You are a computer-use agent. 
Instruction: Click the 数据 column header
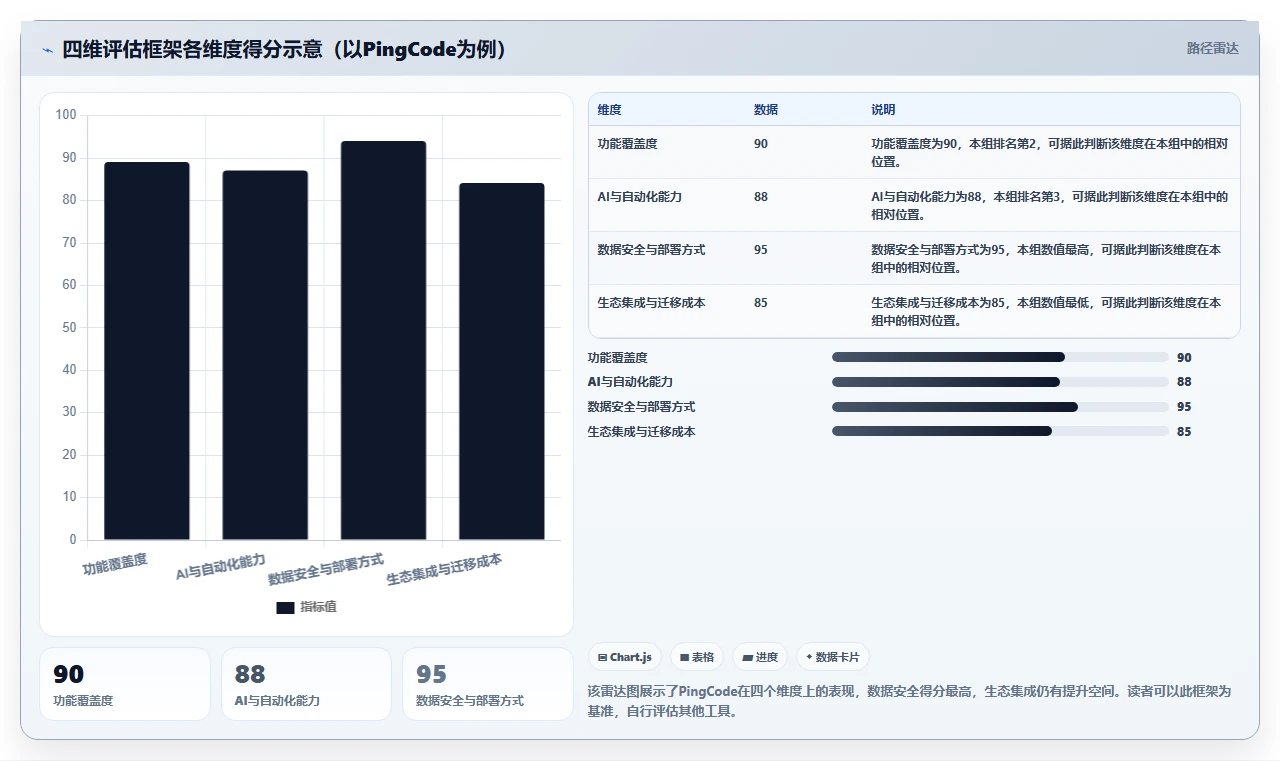766,110
